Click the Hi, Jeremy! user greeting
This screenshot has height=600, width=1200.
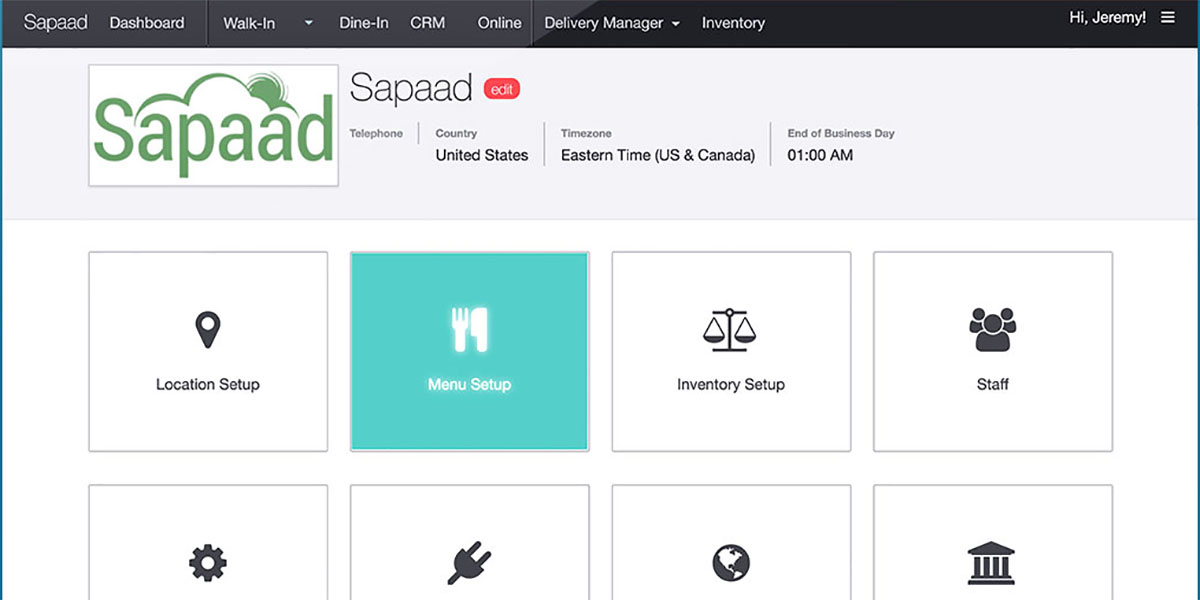(1107, 18)
